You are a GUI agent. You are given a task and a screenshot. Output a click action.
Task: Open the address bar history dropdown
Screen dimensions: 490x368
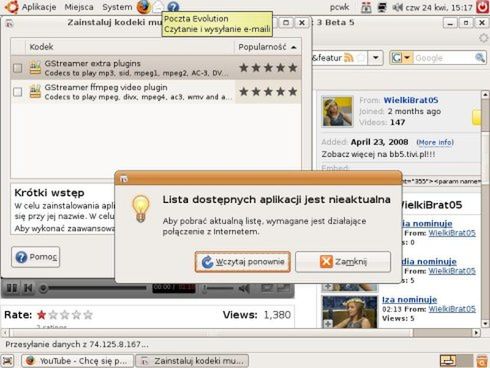(376, 58)
